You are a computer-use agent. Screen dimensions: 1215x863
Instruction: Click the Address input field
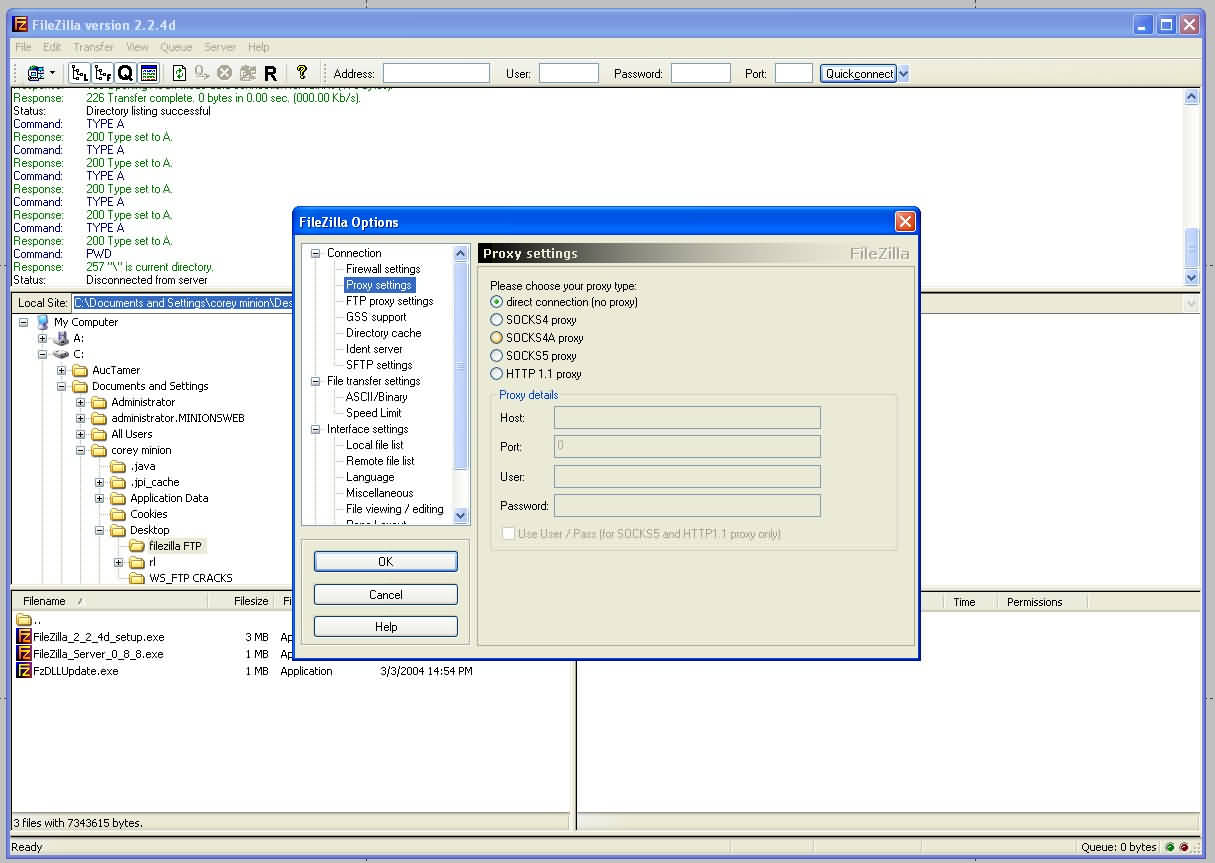(x=436, y=73)
